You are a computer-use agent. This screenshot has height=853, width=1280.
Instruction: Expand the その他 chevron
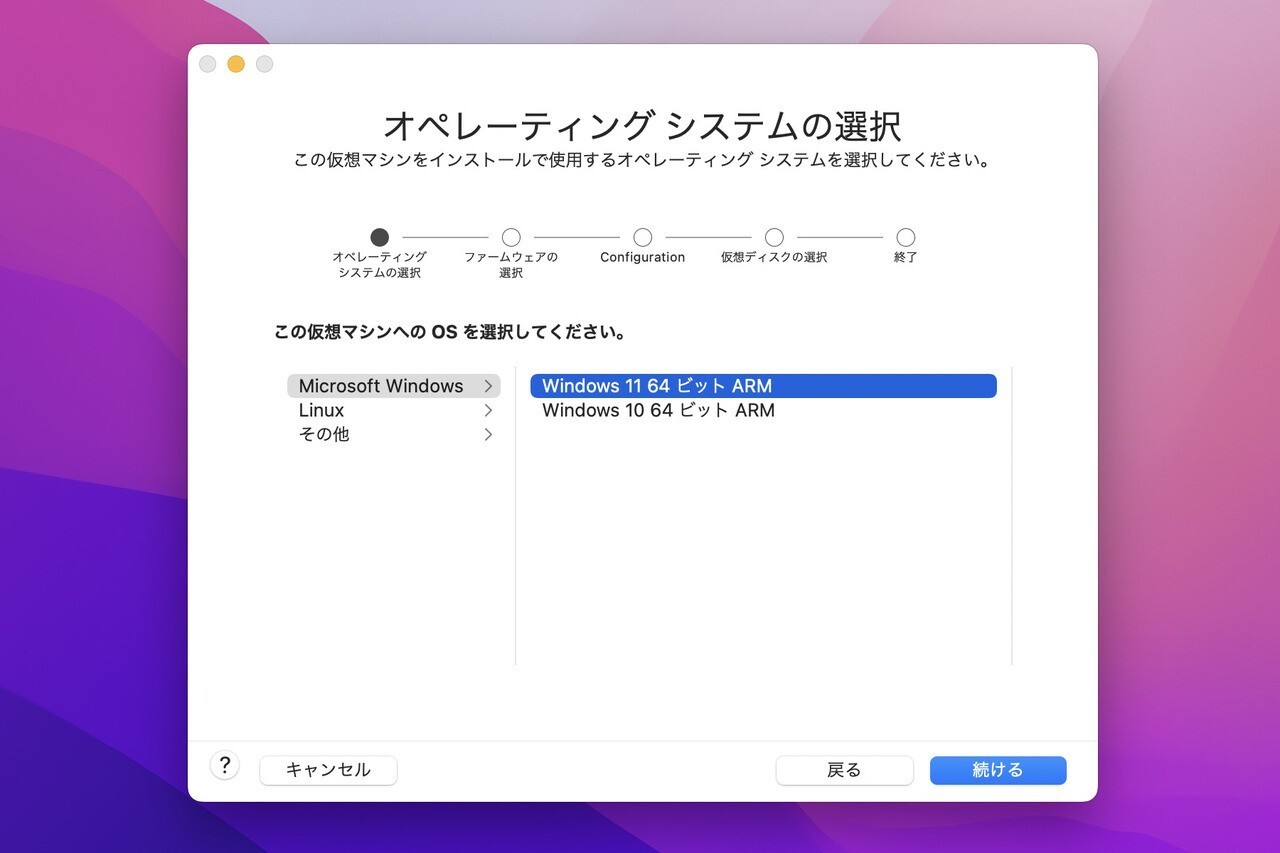tap(488, 434)
